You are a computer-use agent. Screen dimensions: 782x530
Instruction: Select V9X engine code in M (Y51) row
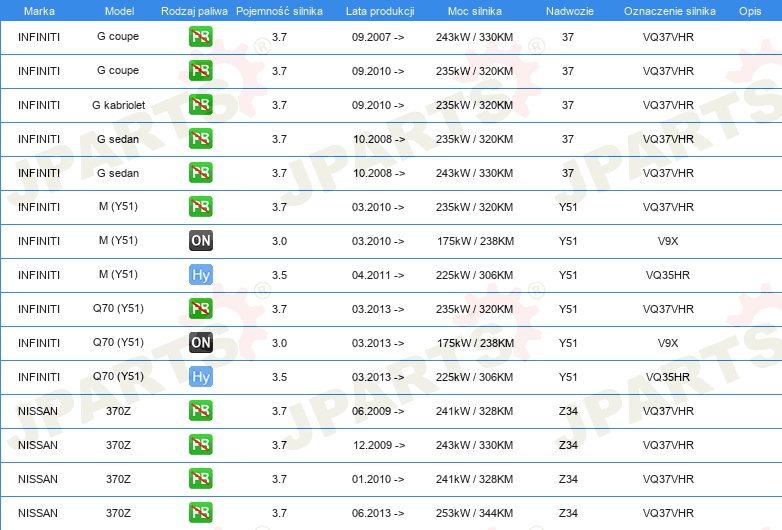[x=668, y=241]
